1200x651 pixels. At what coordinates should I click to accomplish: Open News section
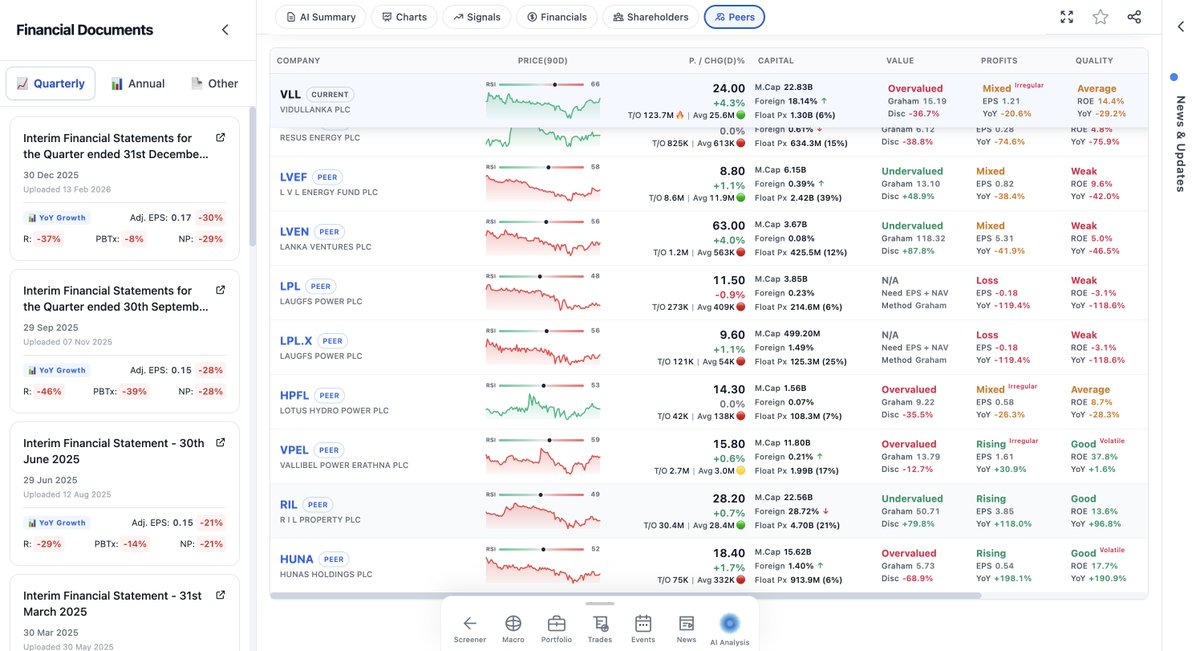click(686, 629)
